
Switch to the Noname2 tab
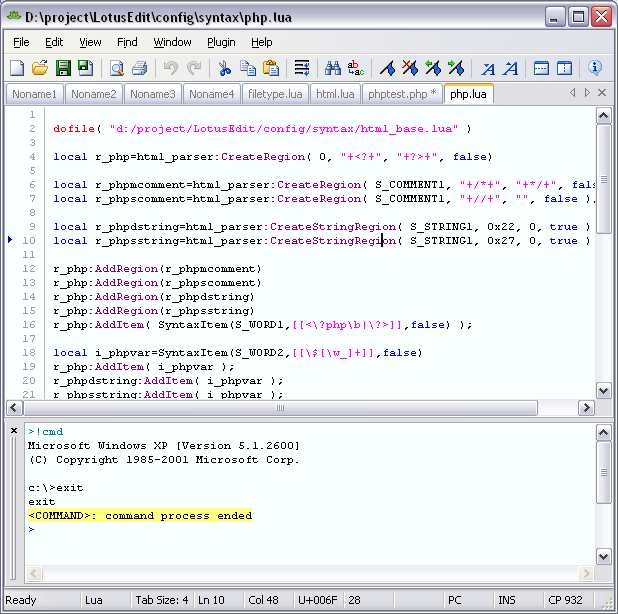[x=94, y=94]
